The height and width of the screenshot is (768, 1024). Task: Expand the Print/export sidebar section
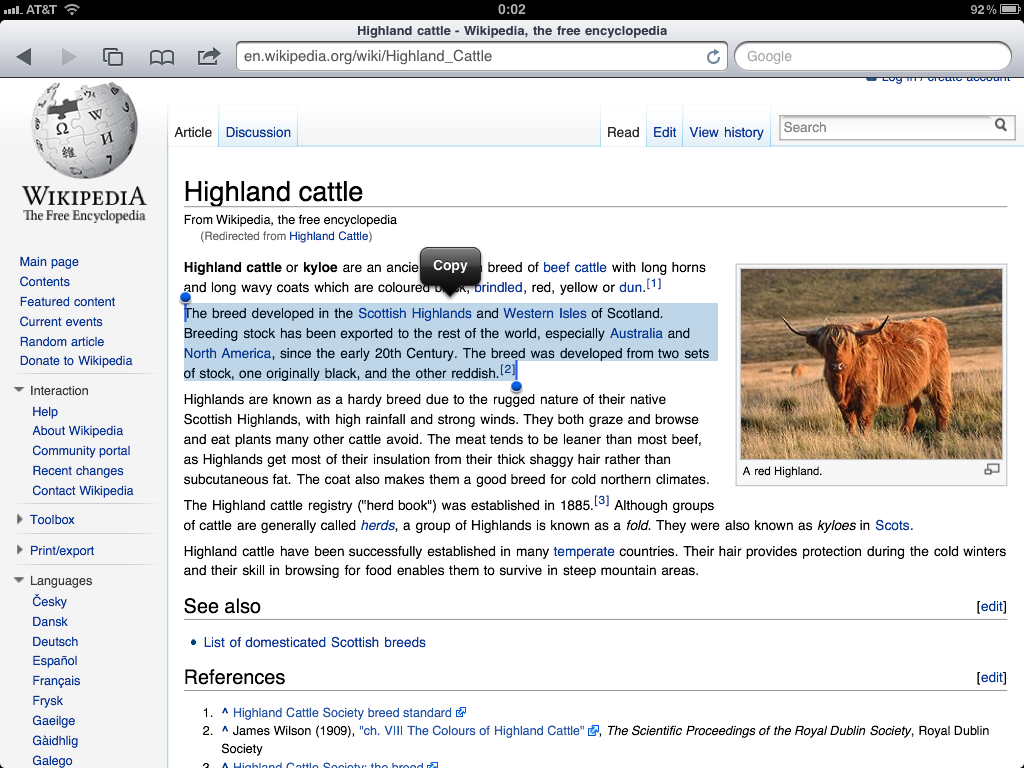(x=20, y=551)
